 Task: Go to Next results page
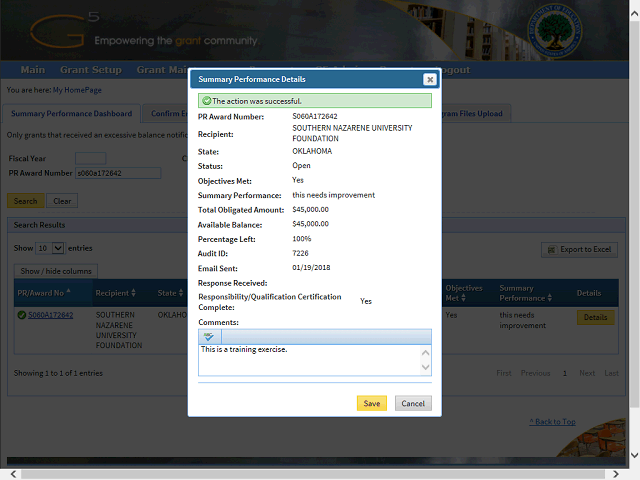click(x=587, y=373)
